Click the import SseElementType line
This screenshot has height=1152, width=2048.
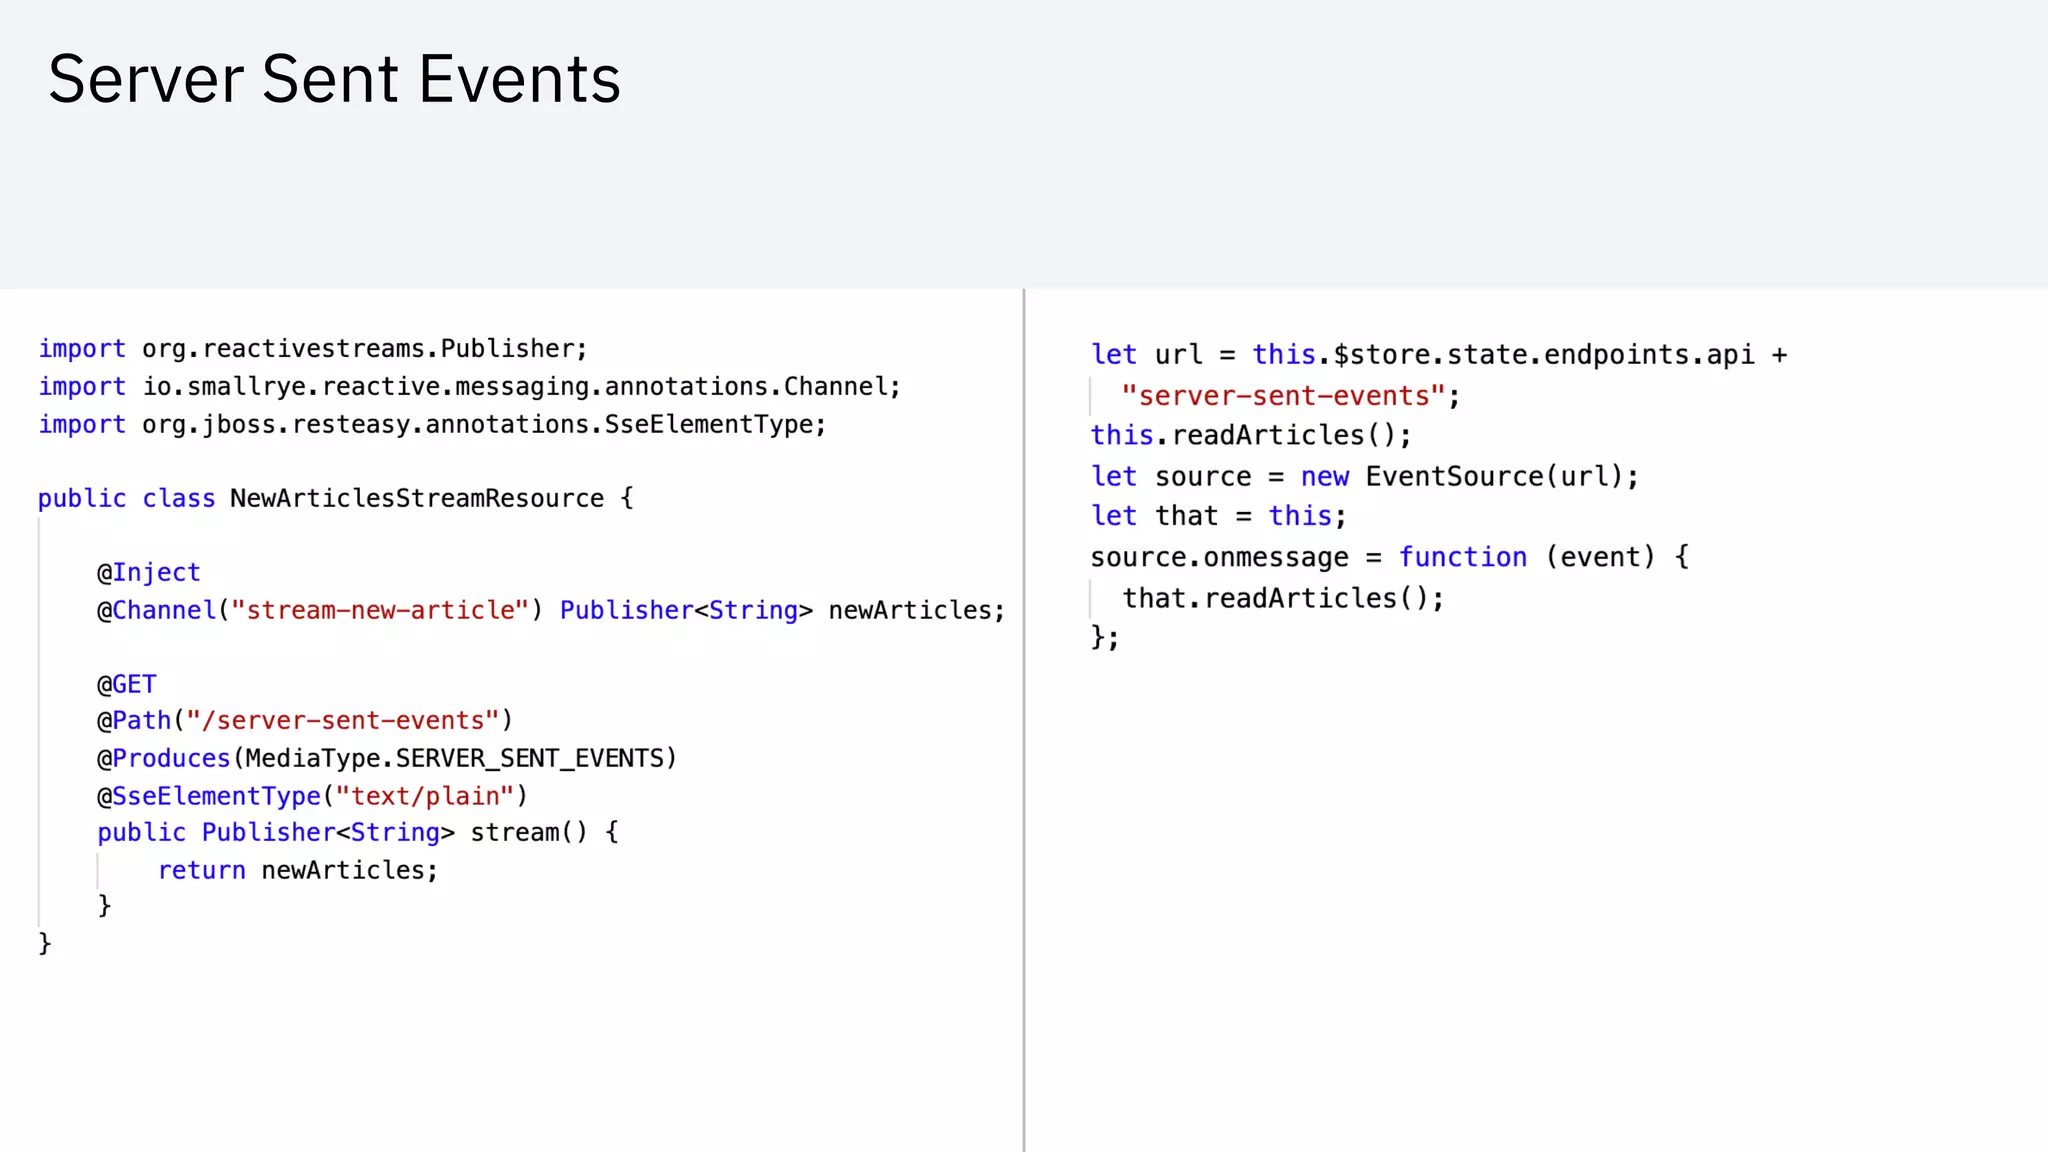coord(432,425)
